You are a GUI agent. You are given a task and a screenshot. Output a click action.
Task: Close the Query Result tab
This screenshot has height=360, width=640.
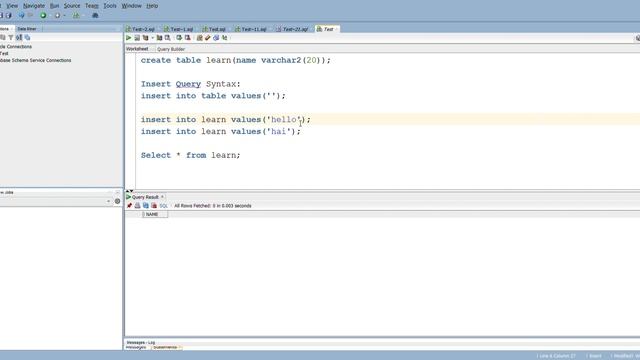[162, 197]
